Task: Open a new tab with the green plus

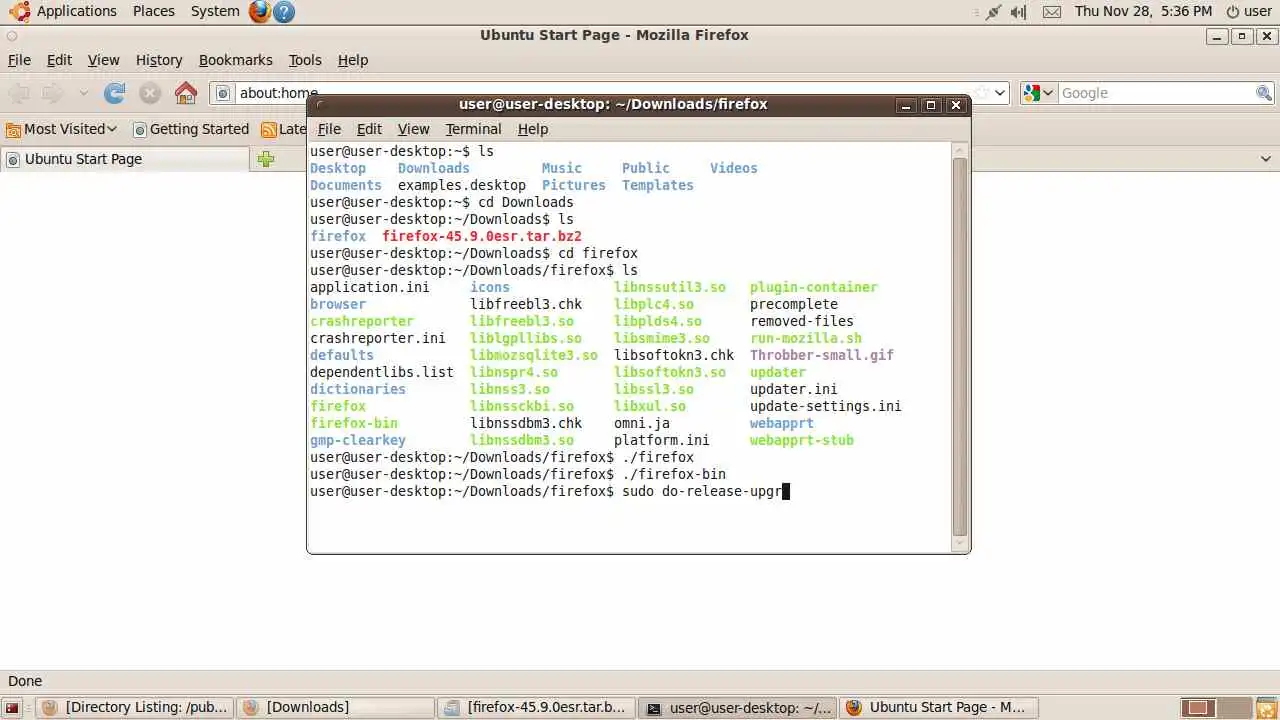Action: point(265,159)
